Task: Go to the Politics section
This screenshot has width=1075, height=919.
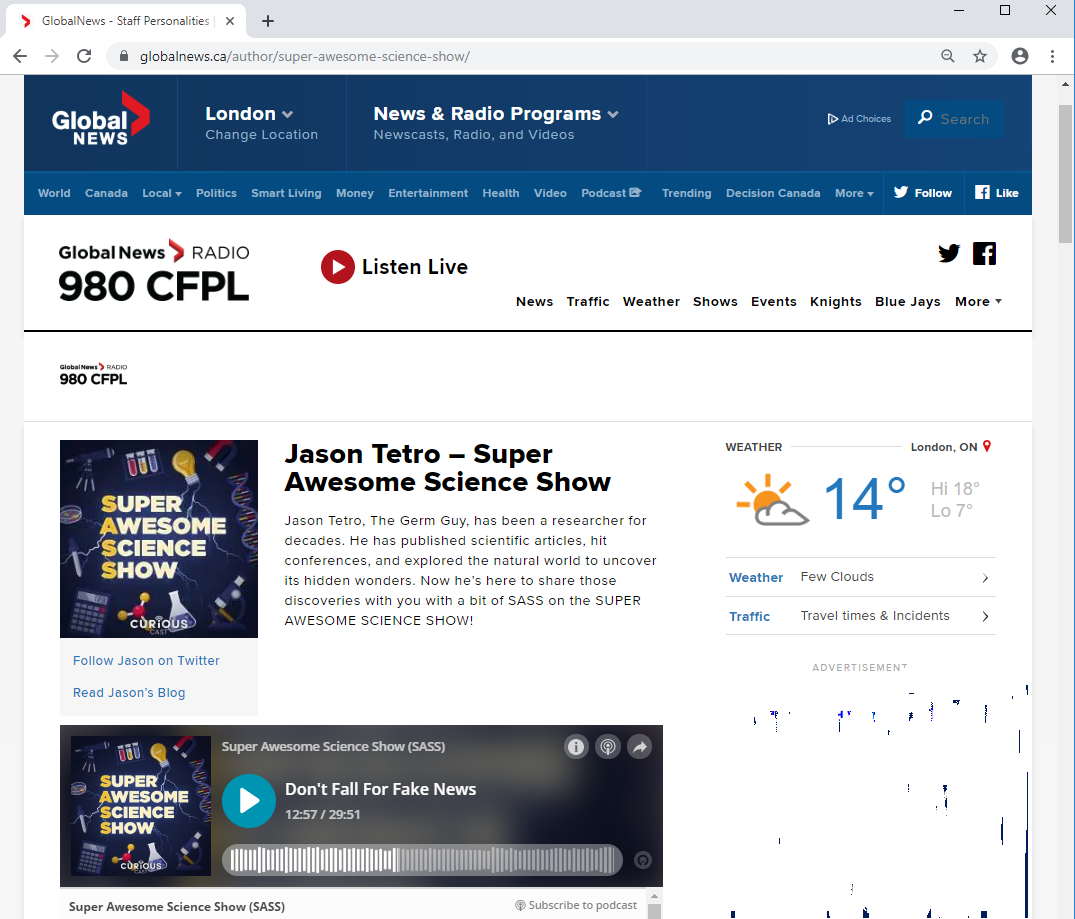Action: coord(216,193)
